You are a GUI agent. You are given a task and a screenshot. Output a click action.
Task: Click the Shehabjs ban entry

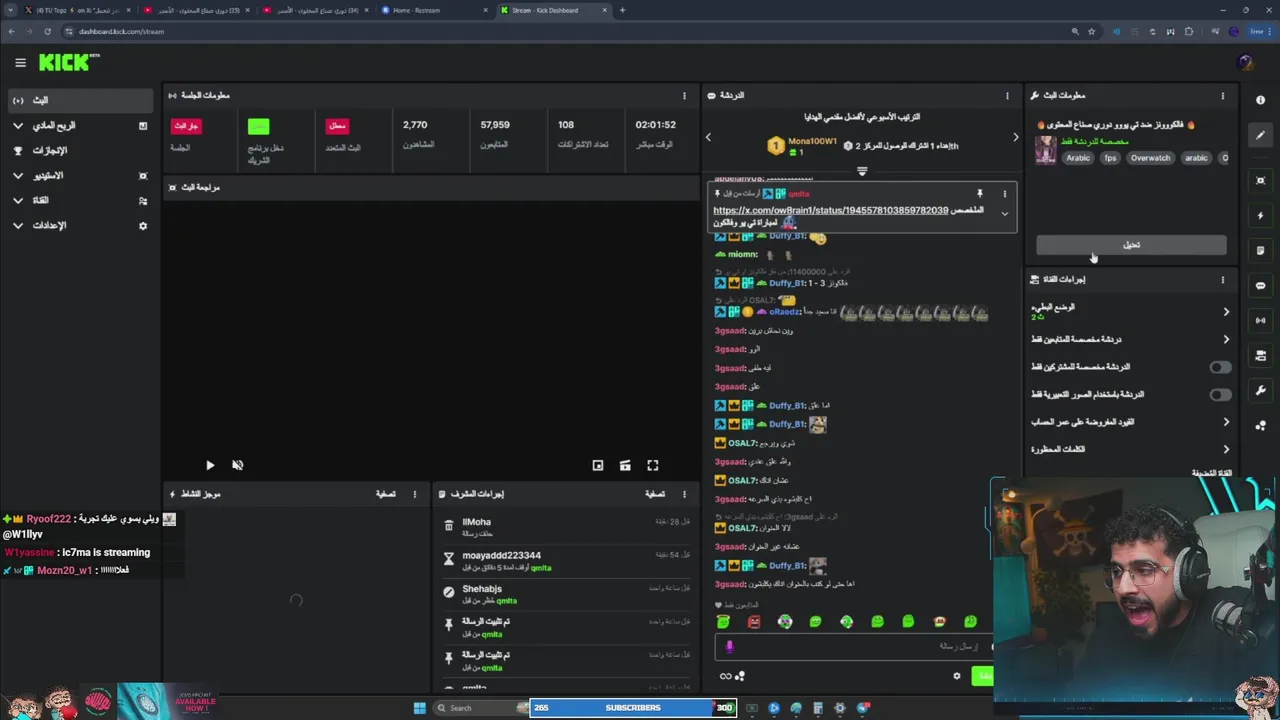(x=566, y=595)
